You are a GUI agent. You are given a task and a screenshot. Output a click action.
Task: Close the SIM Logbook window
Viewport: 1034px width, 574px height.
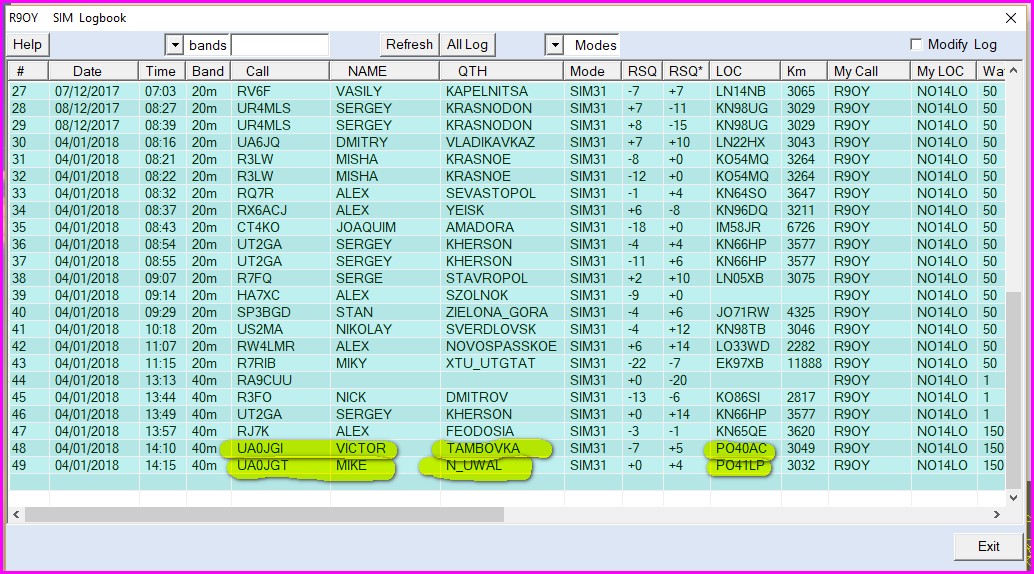click(x=1010, y=17)
